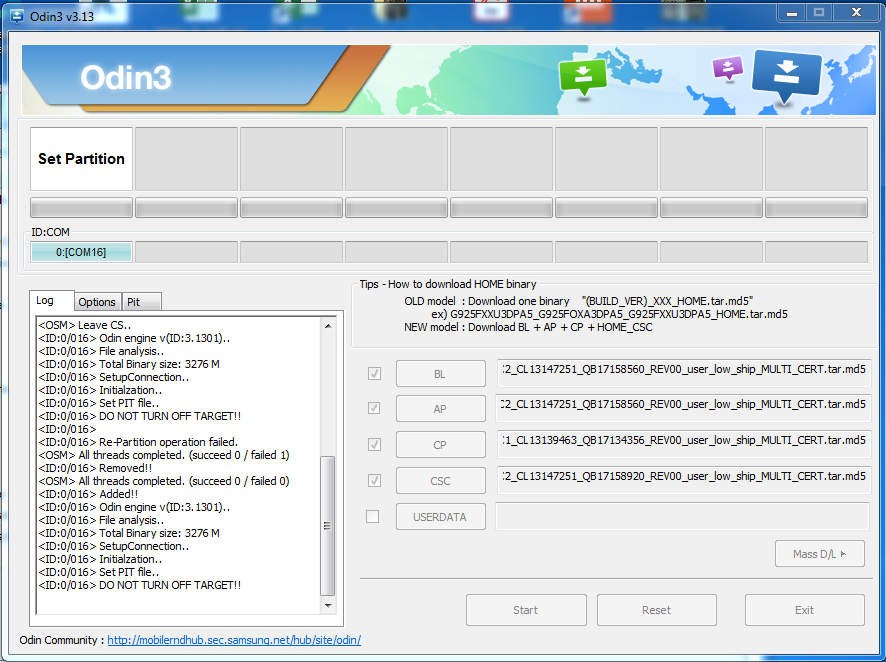Click the empty USERDATA file path field
The height and width of the screenshot is (662, 886).
[683, 516]
